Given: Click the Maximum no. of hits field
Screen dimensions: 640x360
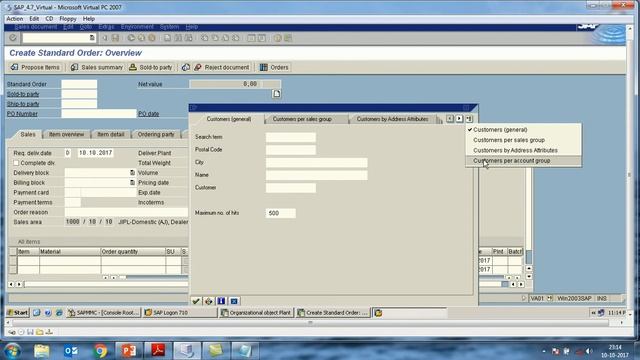Looking at the screenshot, I should click(280, 213).
